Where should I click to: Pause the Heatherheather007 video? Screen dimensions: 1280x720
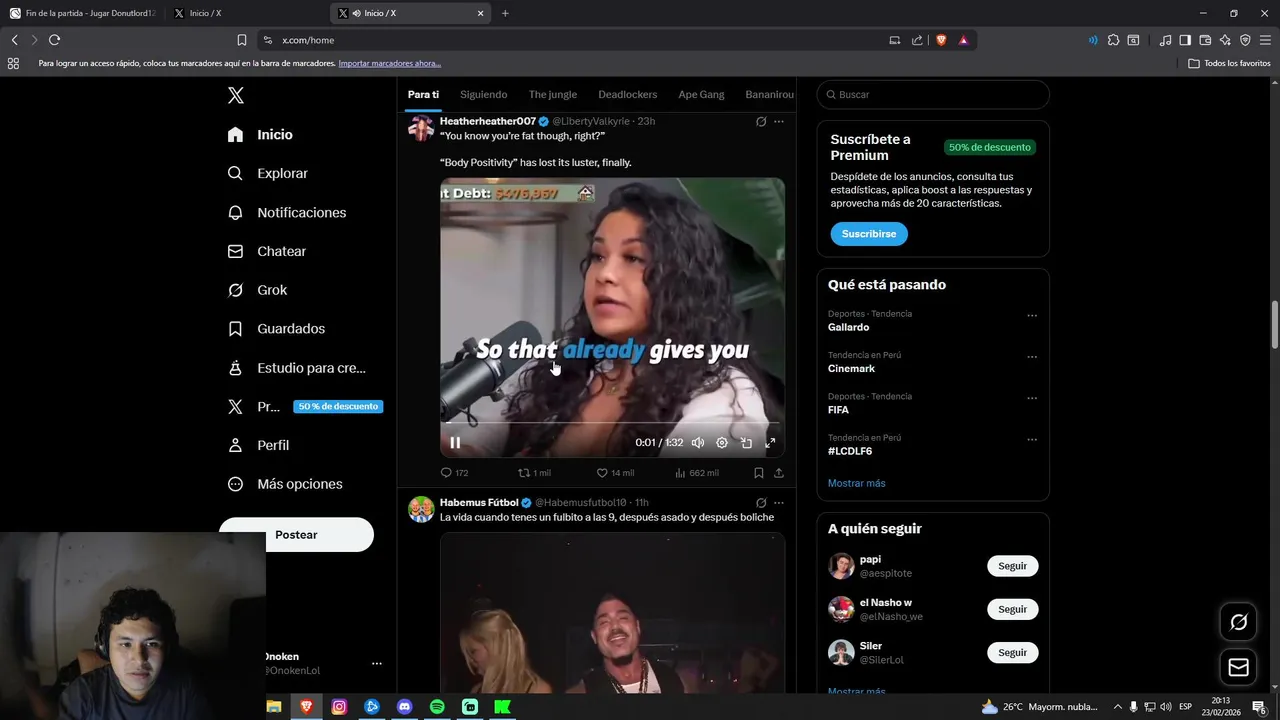(x=455, y=442)
